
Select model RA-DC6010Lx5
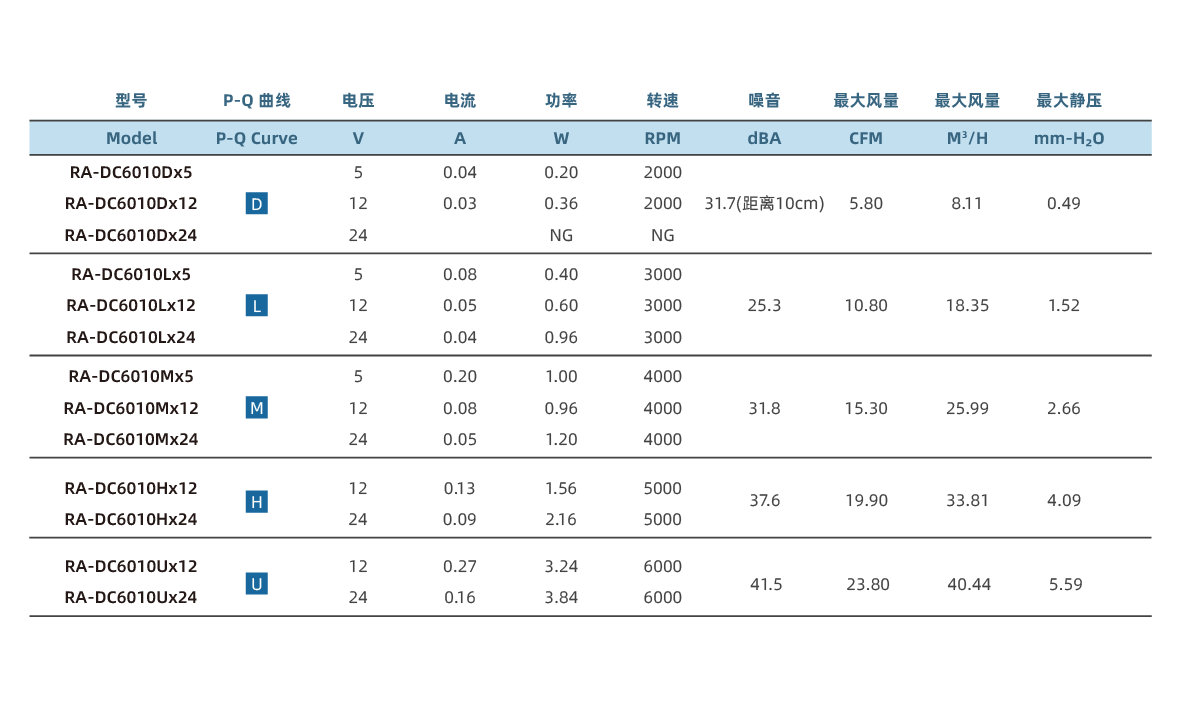click(131, 274)
